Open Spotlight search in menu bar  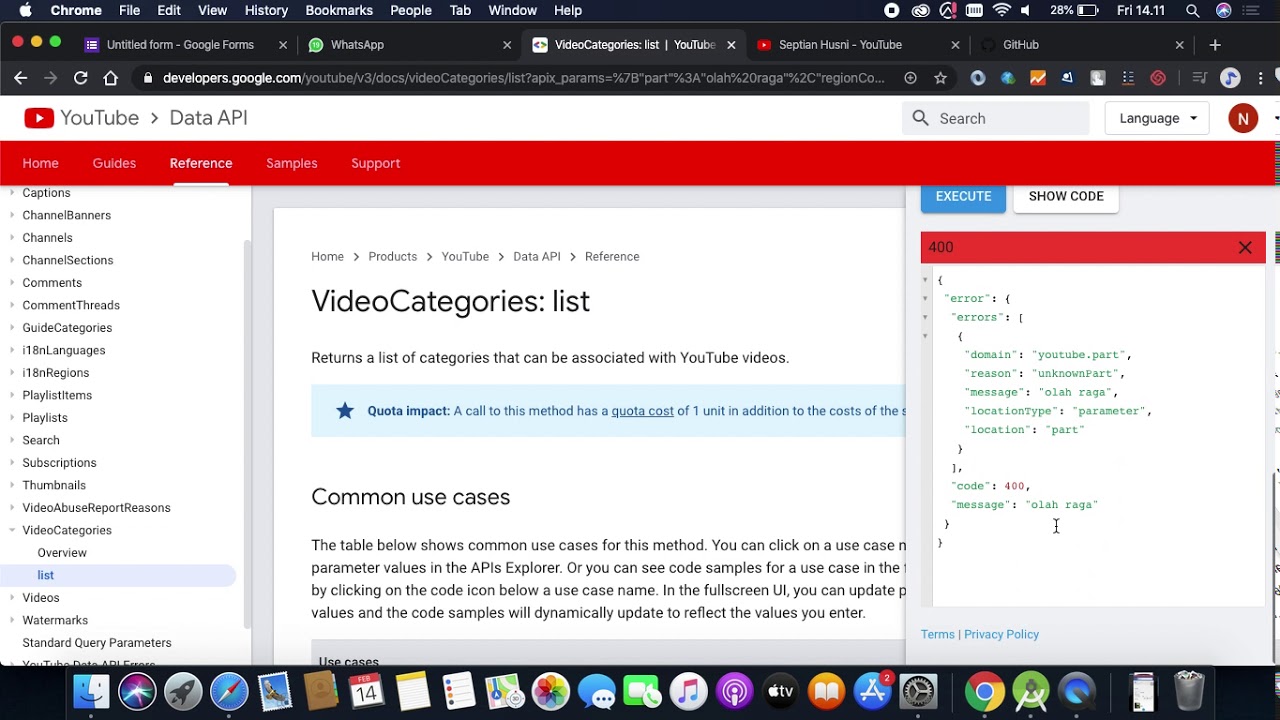click(1192, 11)
